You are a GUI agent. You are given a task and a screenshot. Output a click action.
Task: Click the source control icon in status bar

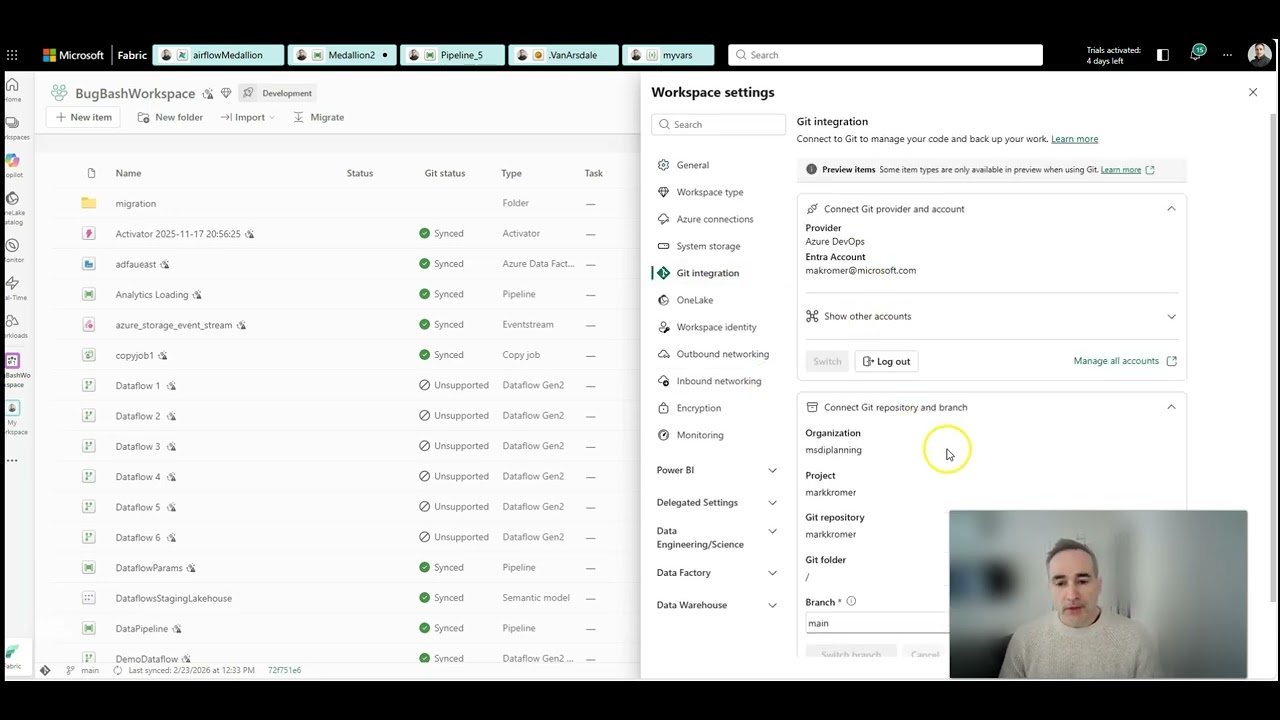45,670
